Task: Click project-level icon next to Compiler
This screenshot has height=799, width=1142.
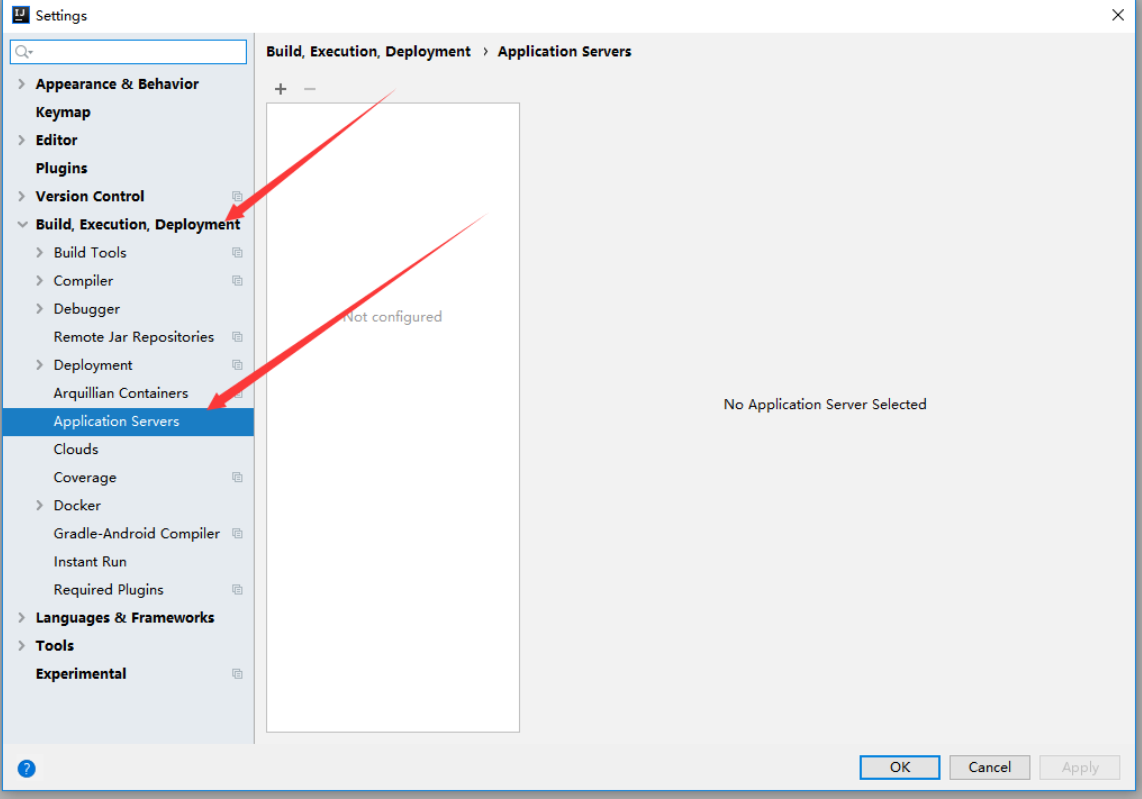Action: click(237, 281)
